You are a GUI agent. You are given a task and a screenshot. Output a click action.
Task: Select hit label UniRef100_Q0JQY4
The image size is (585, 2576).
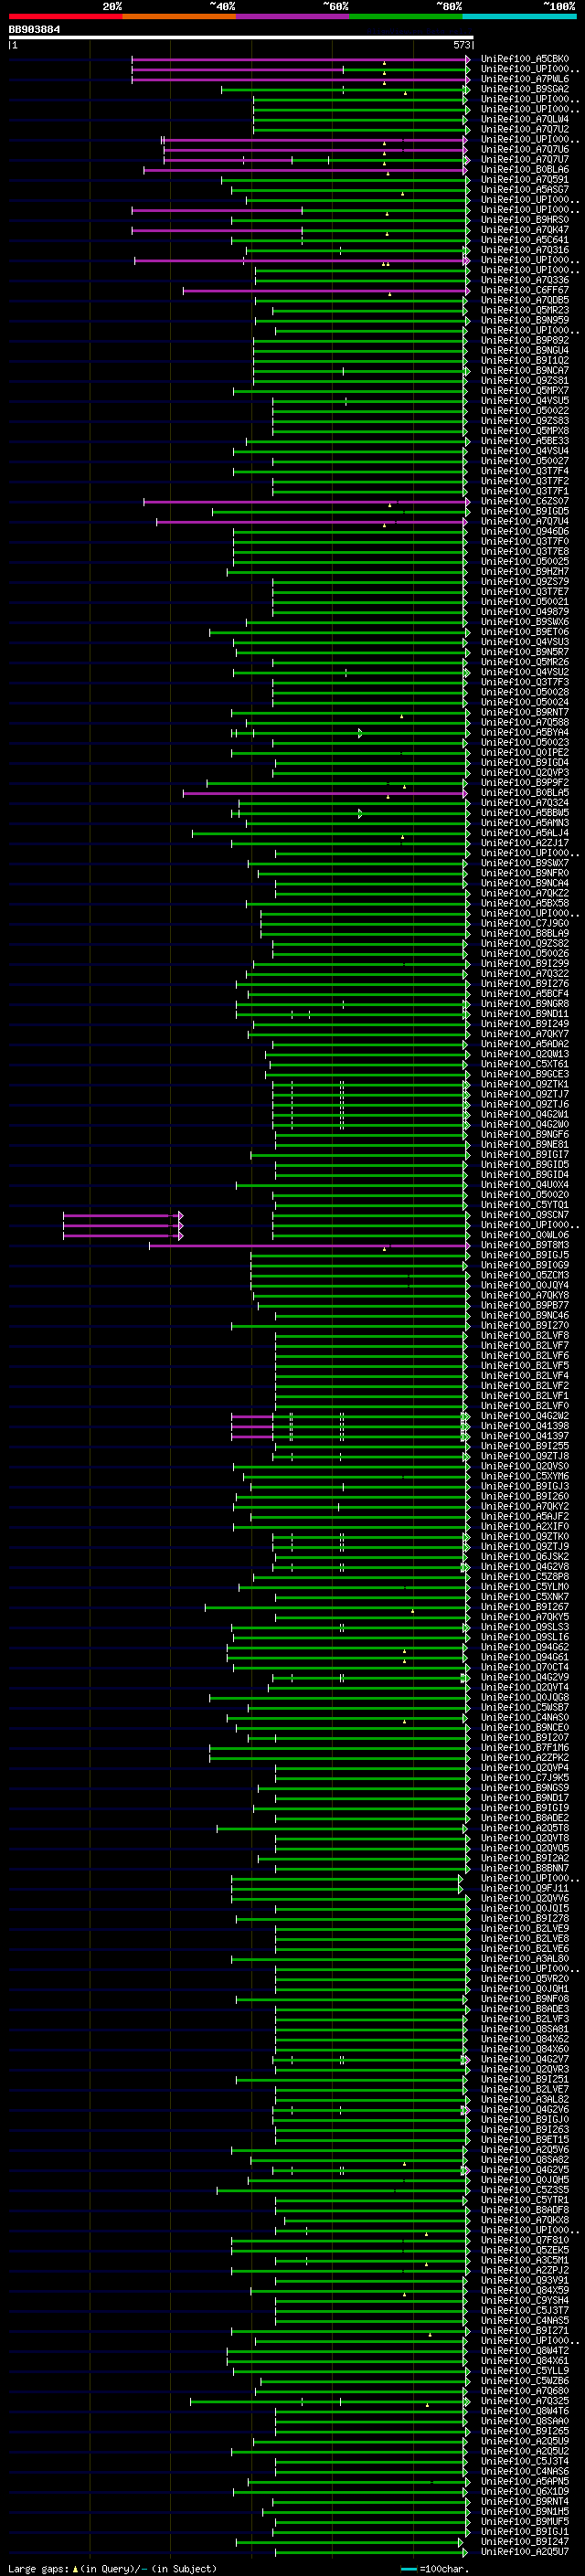click(x=524, y=1285)
